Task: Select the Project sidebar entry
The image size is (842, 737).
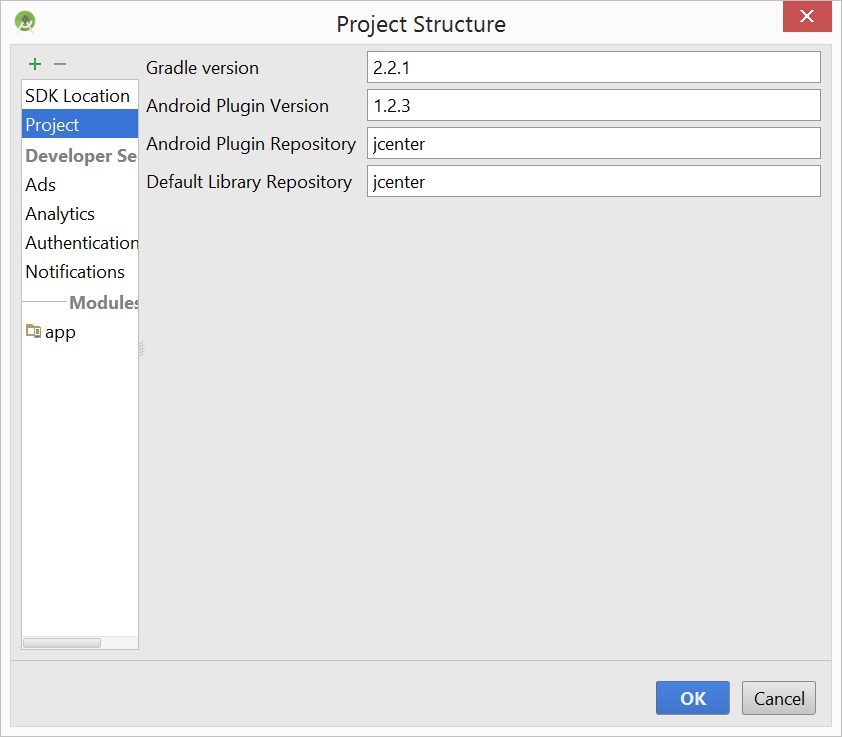Action: coord(80,124)
